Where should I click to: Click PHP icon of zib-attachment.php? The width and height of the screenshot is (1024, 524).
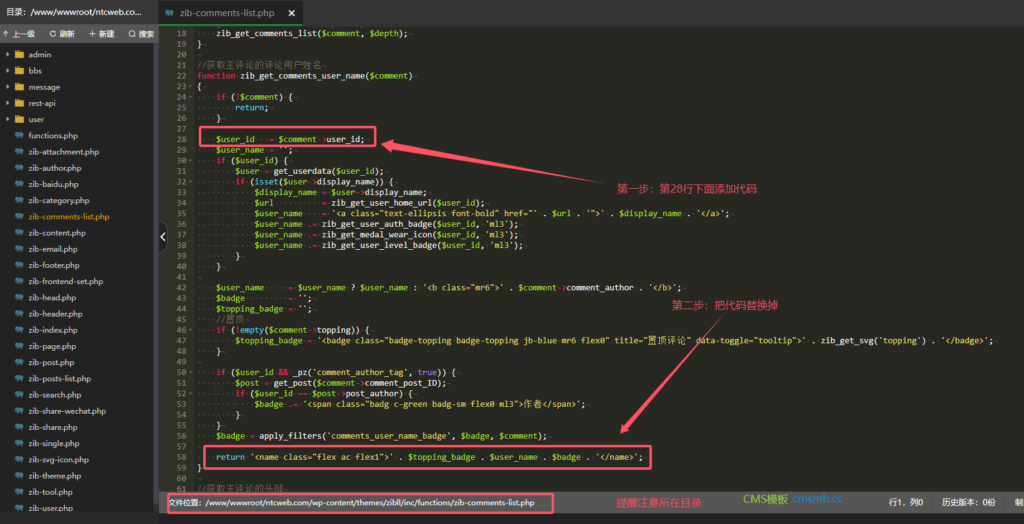coord(19,152)
